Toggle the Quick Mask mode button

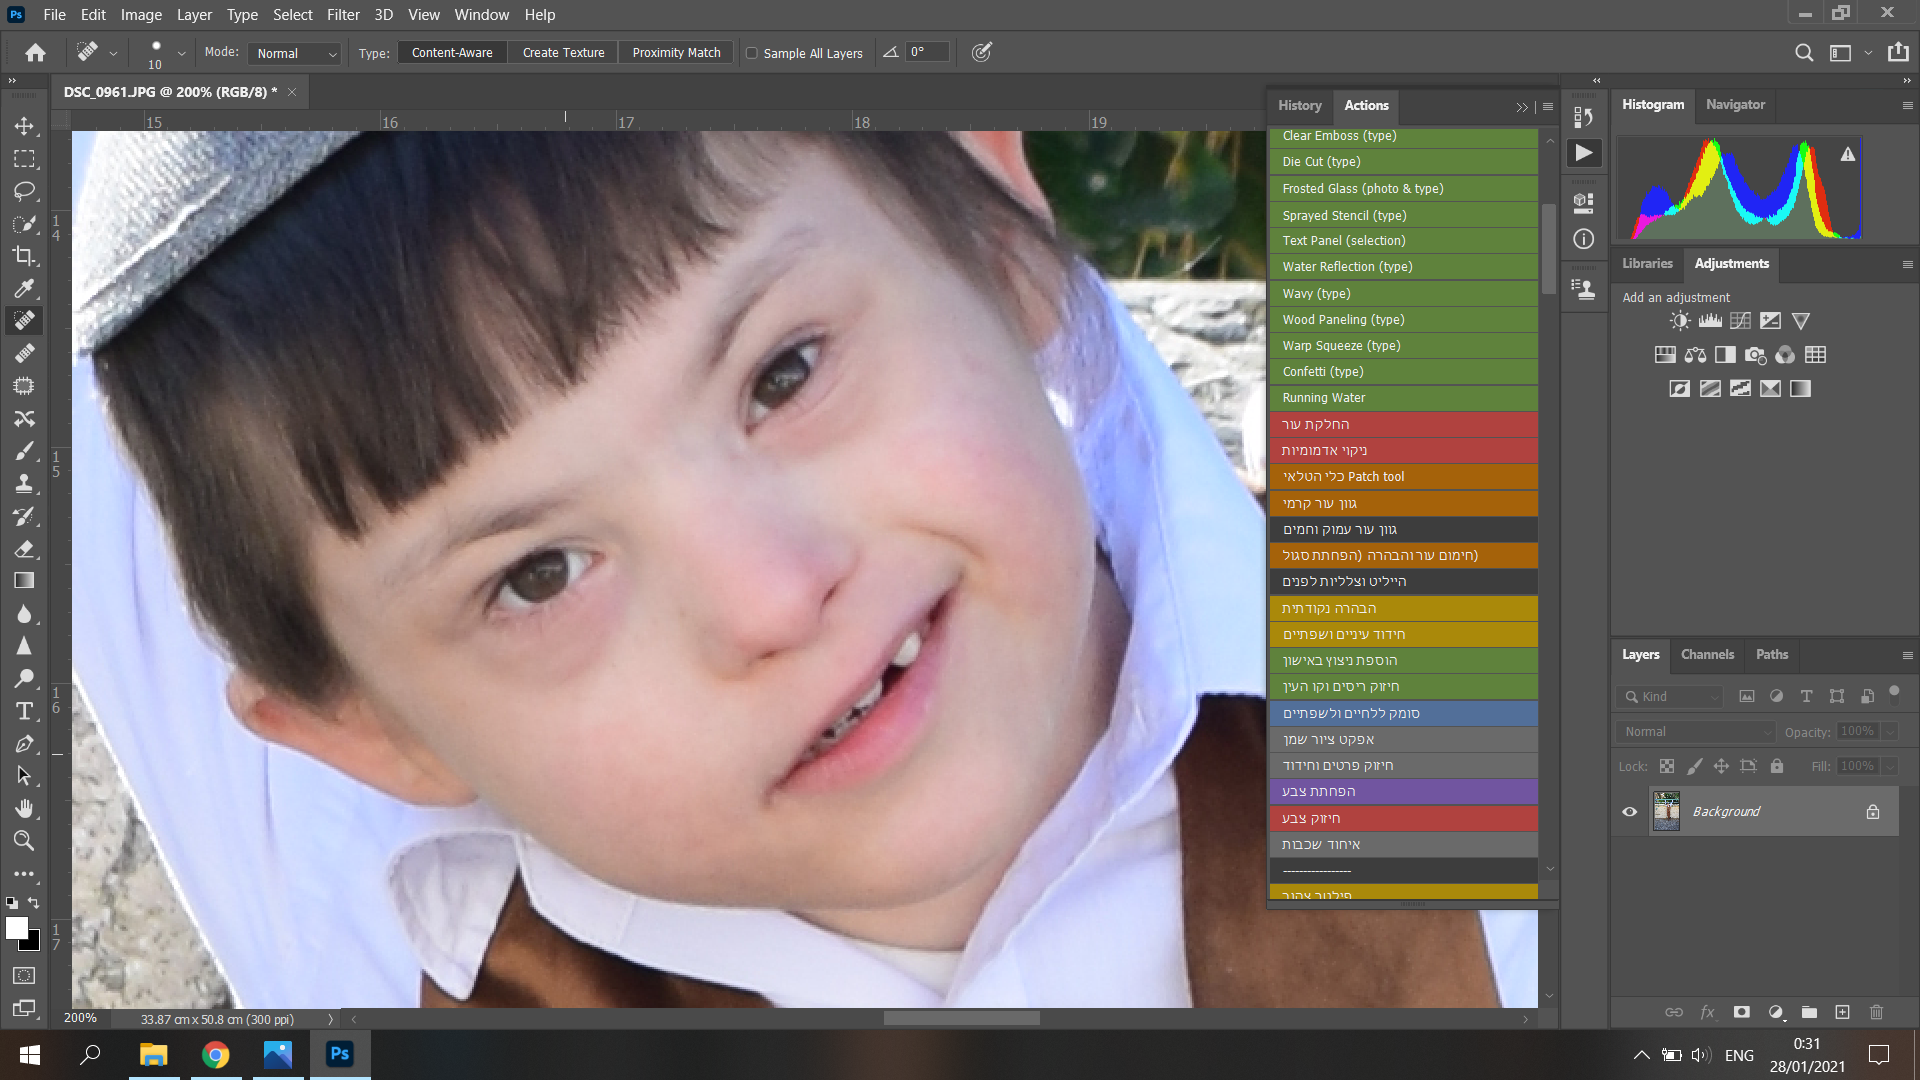coord(24,976)
